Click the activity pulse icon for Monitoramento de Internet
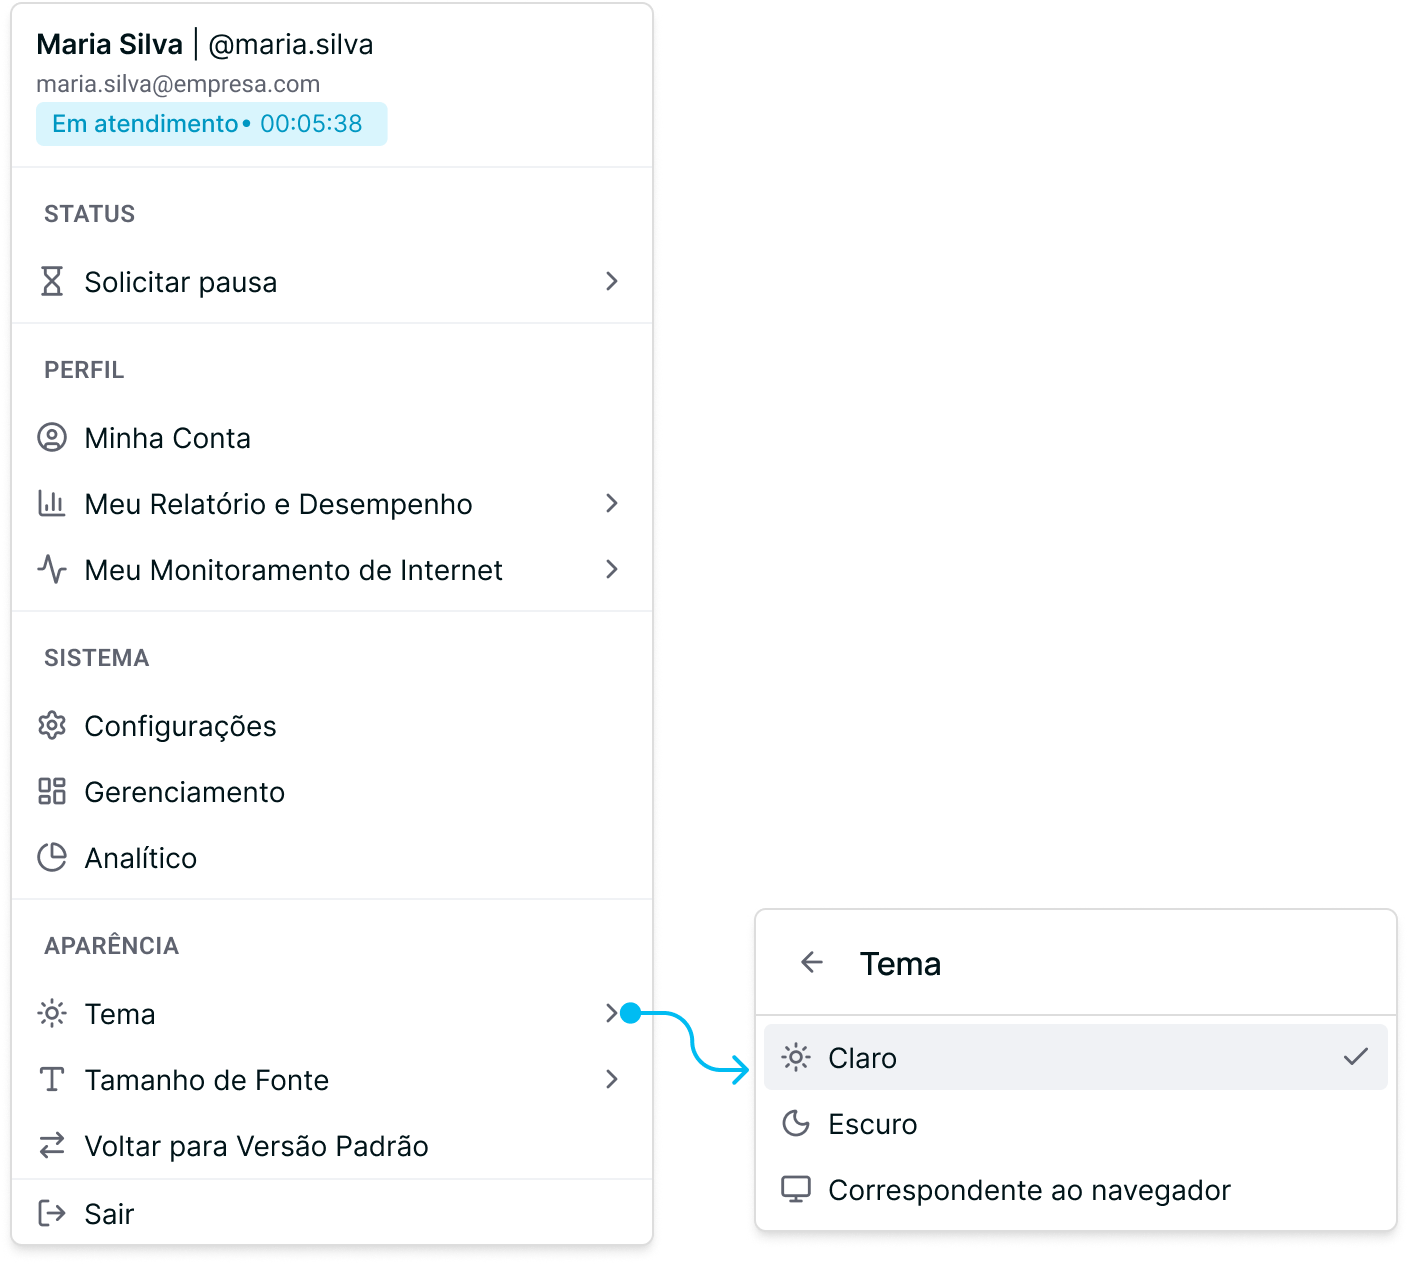Image resolution: width=1408 pixels, height=1264 pixels. (52, 569)
